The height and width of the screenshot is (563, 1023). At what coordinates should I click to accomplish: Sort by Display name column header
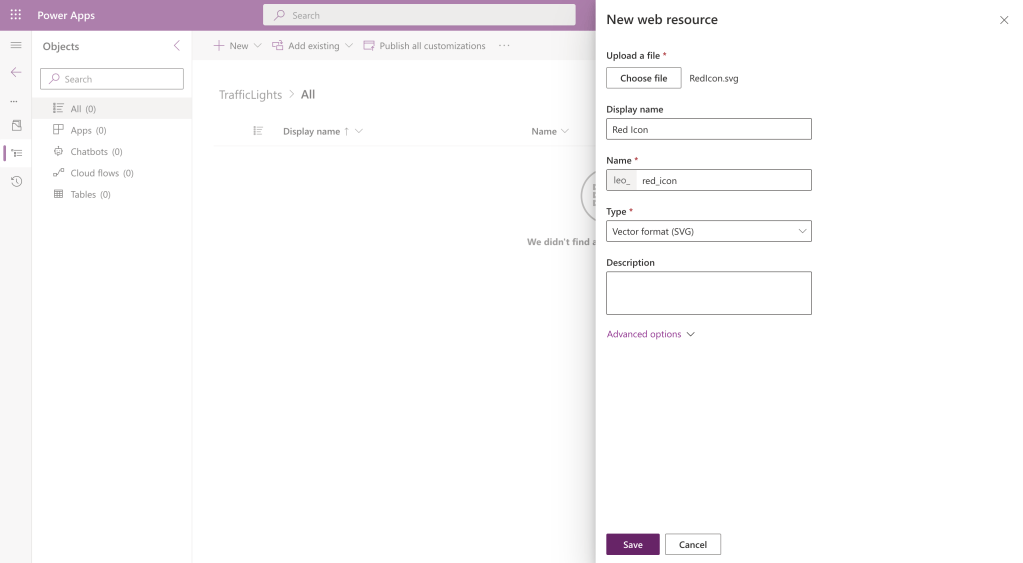[x=313, y=131]
